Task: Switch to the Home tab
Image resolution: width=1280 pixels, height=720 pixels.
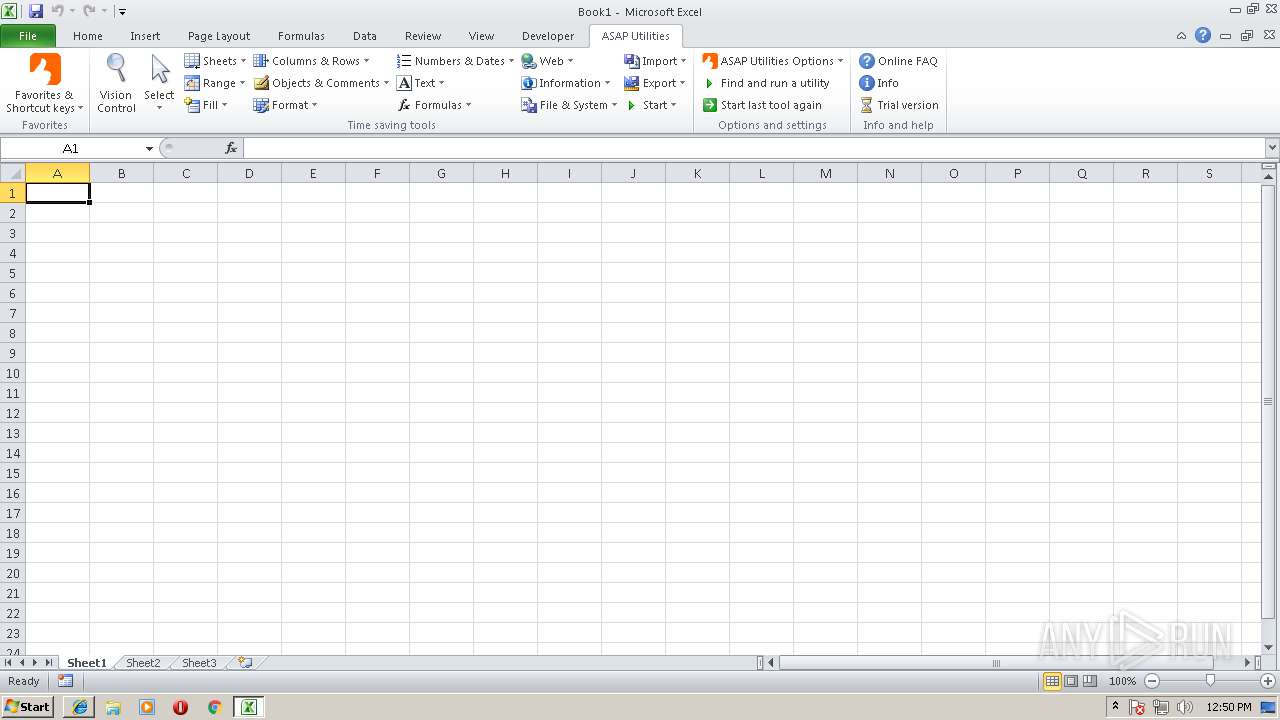Action: tap(88, 36)
